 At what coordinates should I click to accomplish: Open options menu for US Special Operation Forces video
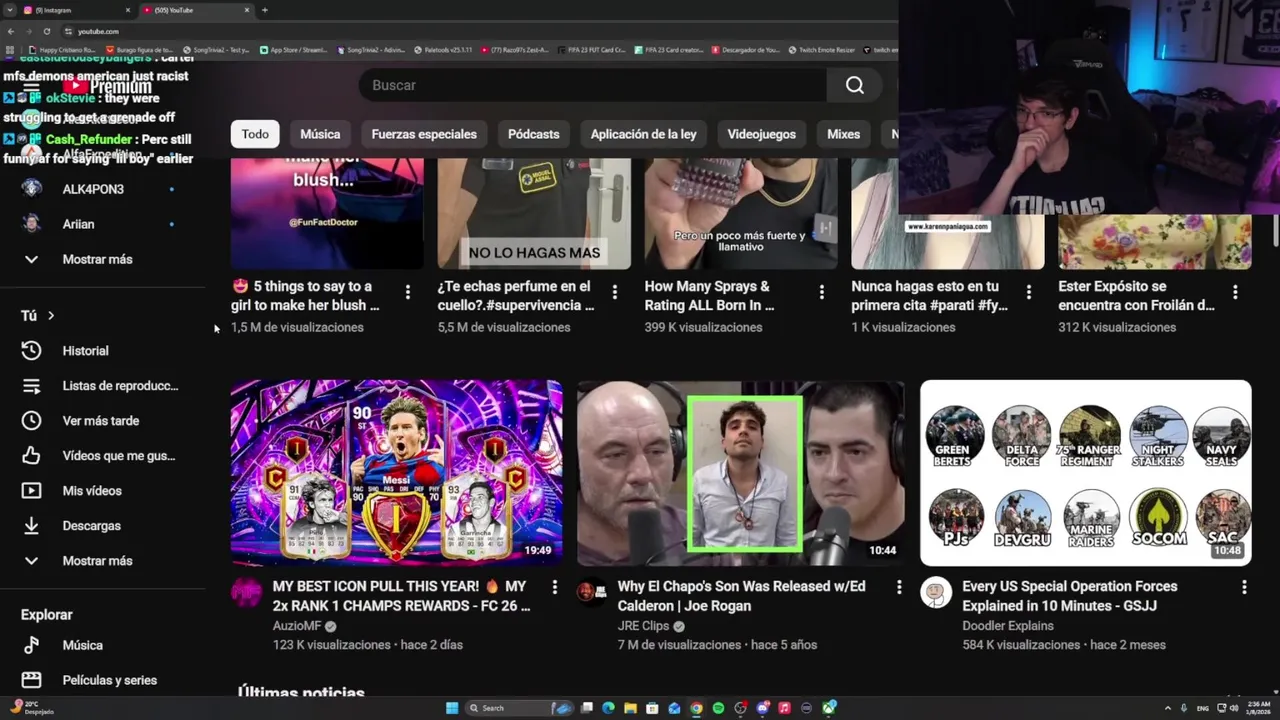click(x=1243, y=587)
